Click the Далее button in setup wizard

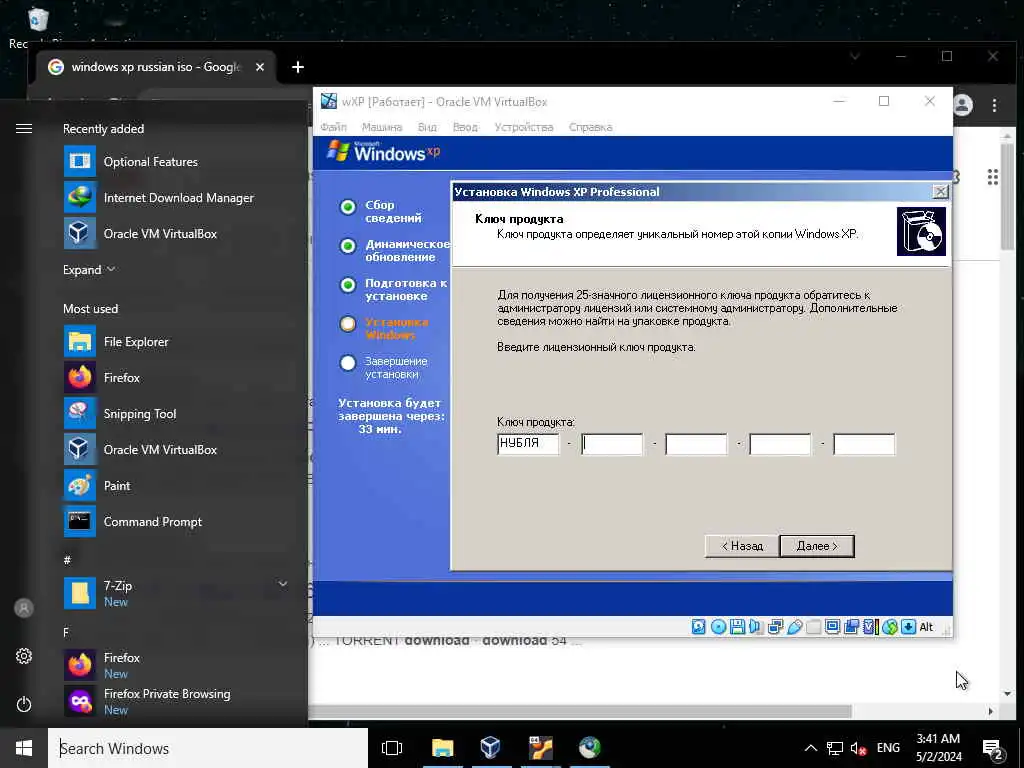[x=817, y=546]
